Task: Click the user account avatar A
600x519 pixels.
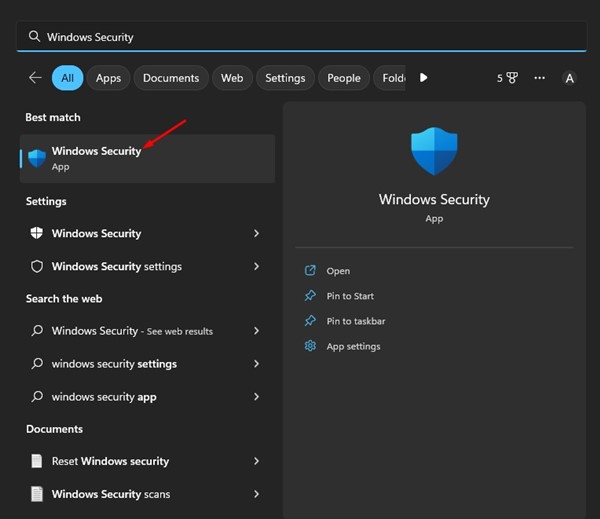Action: tap(570, 78)
